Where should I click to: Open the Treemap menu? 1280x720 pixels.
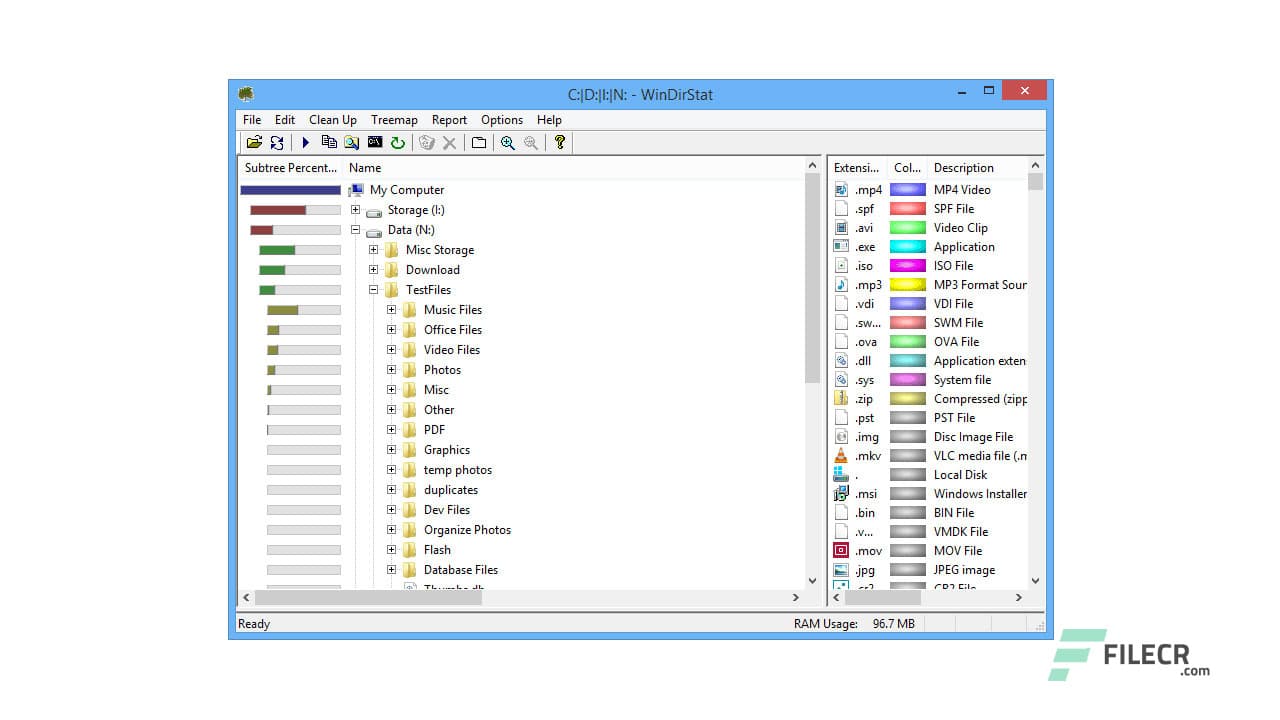pyautogui.click(x=394, y=119)
